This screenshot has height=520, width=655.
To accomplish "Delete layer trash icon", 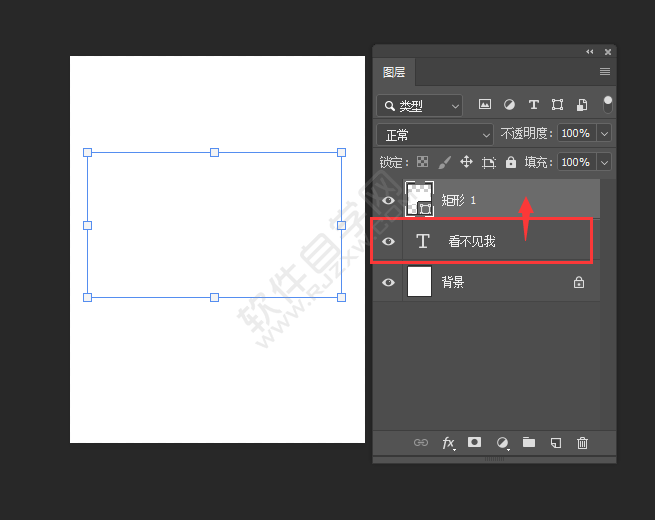I will [582, 443].
